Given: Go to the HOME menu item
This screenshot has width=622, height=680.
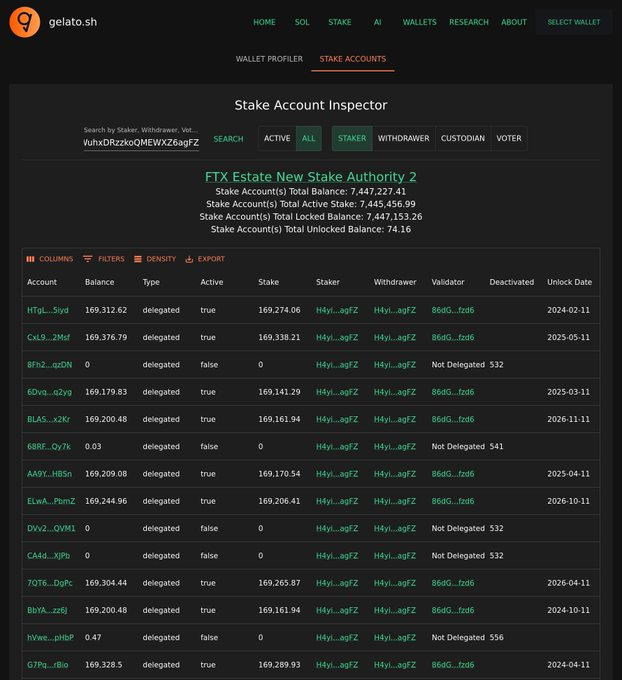Looking at the screenshot, I should click(264, 22).
